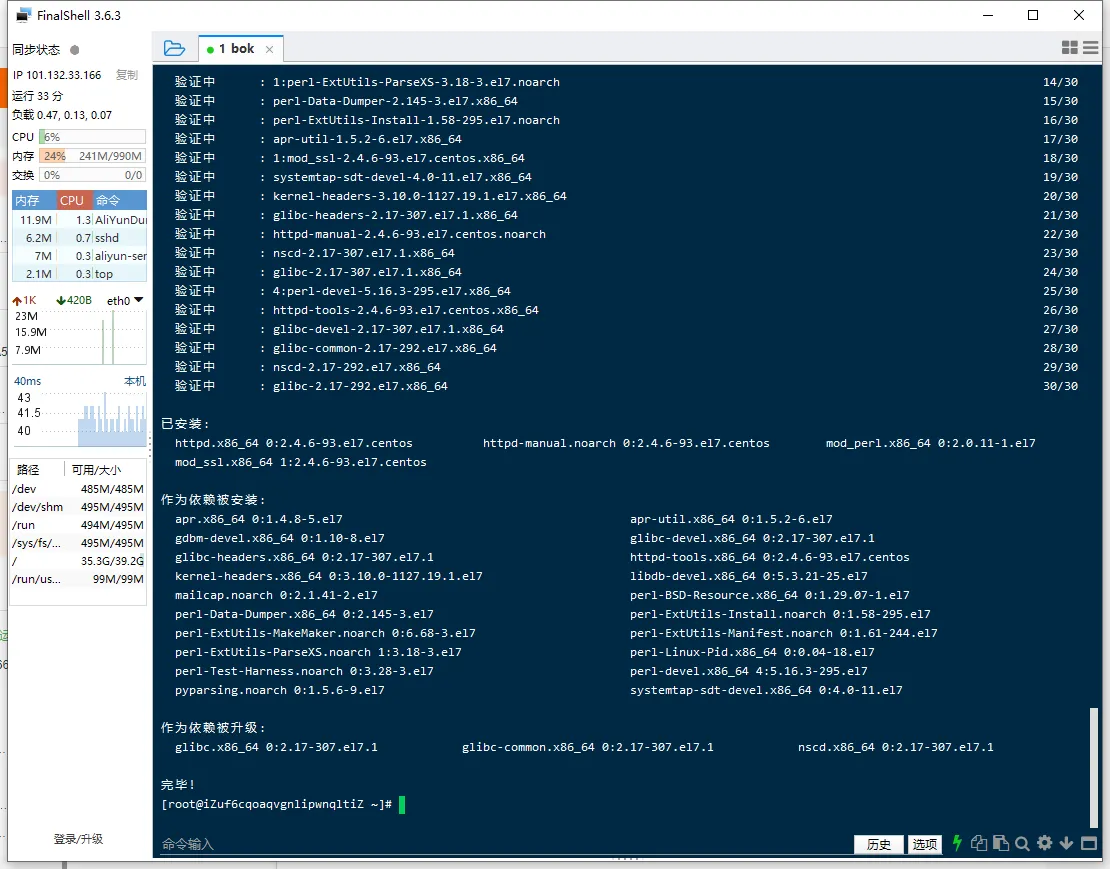Viewport: 1110px width, 869px height.
Task: Click the paste icon in terminal toolbar
Action: 1000,843
